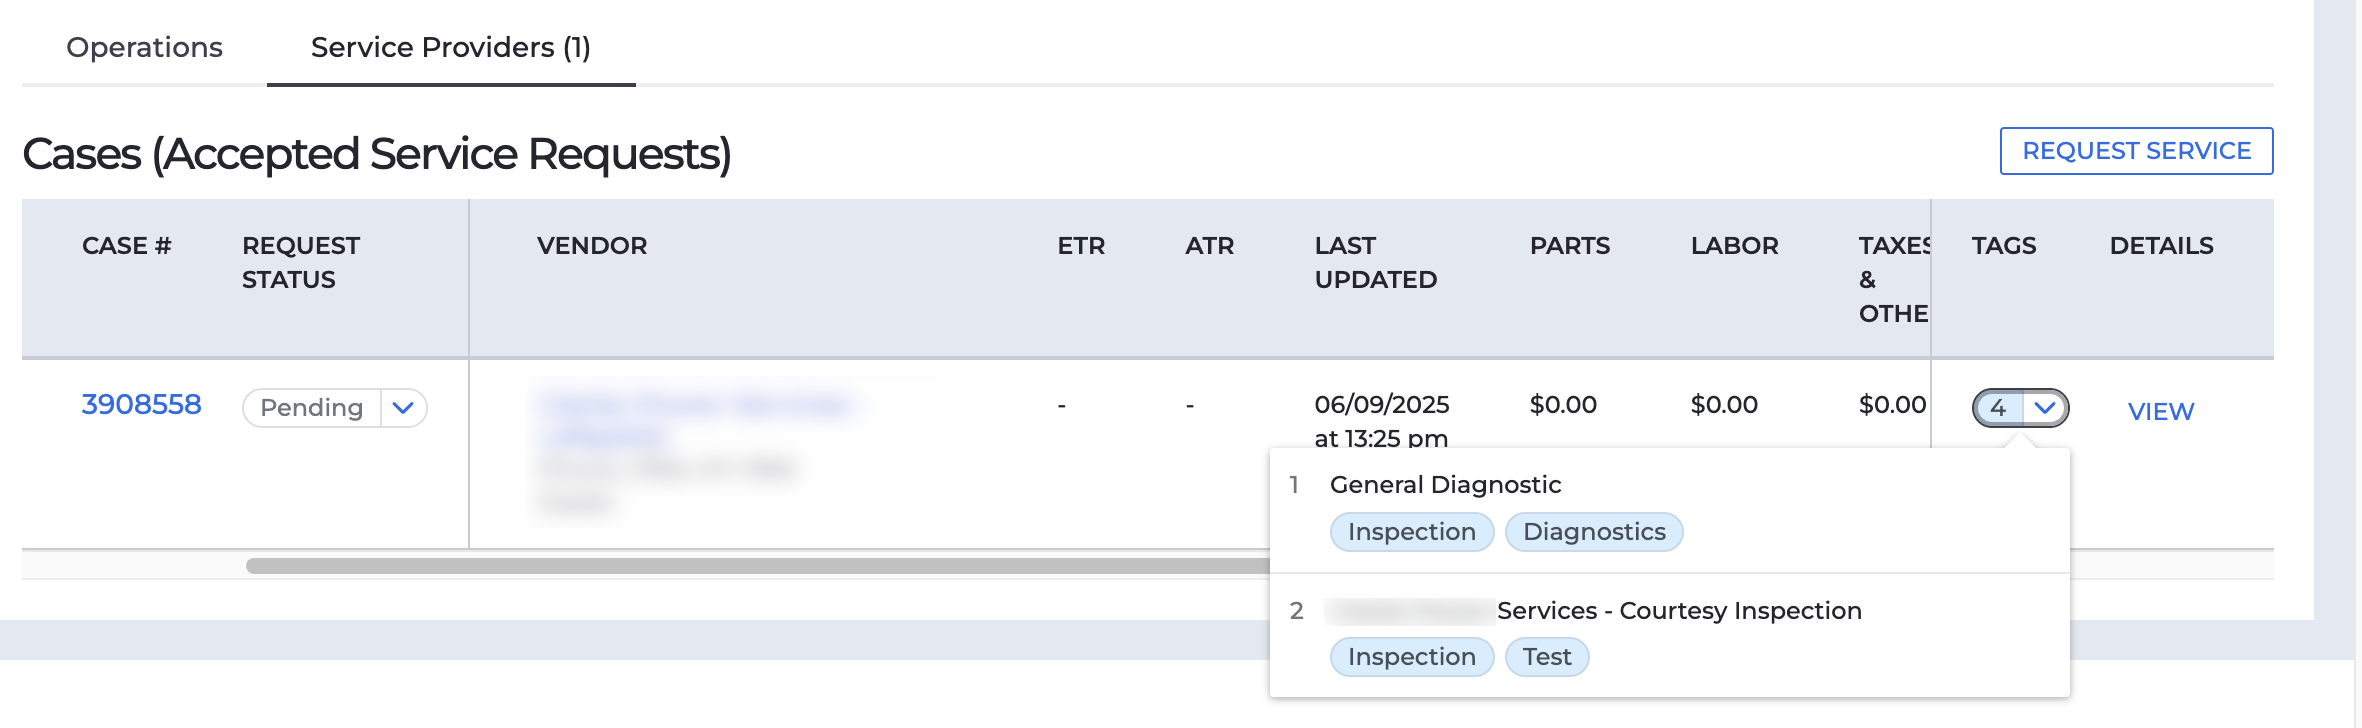
Task: Click the REQUEST SERVICE button
Action: 2136,150
